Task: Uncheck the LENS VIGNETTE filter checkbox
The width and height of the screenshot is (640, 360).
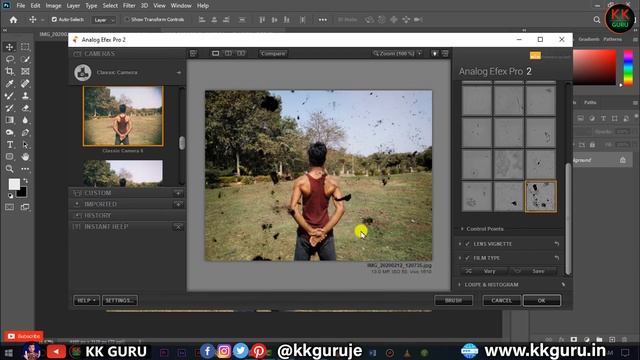Action: coord(468,244)
